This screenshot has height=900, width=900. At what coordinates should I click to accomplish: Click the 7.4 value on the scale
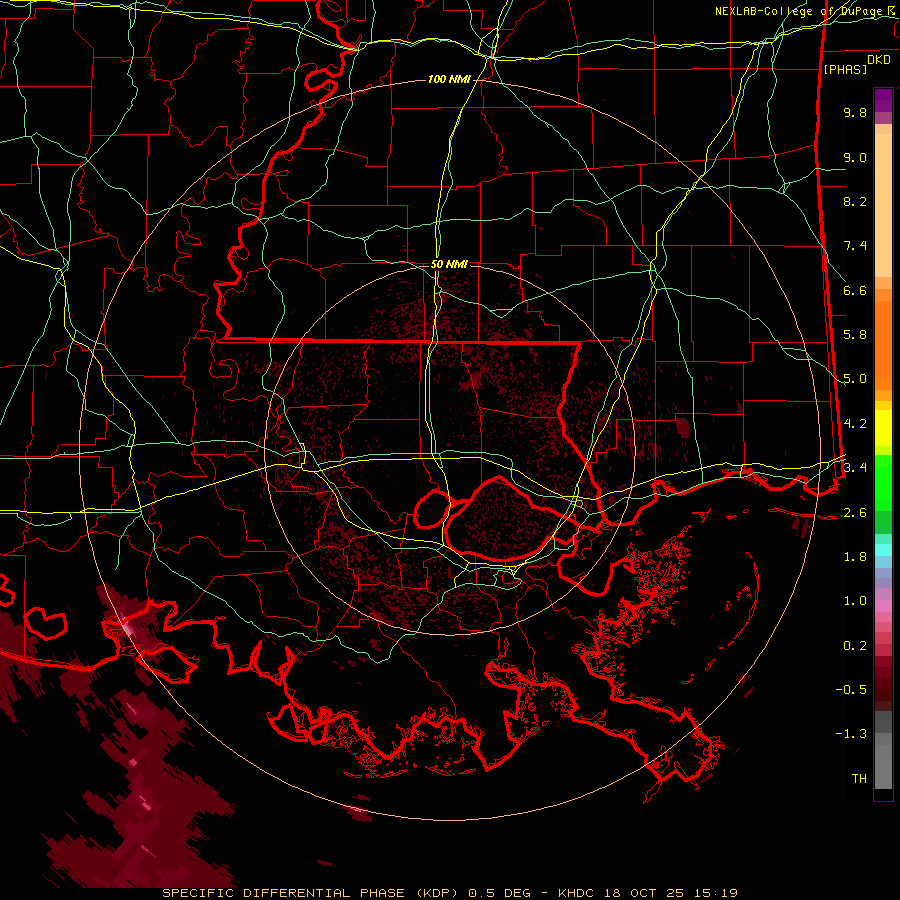point(855,246)
